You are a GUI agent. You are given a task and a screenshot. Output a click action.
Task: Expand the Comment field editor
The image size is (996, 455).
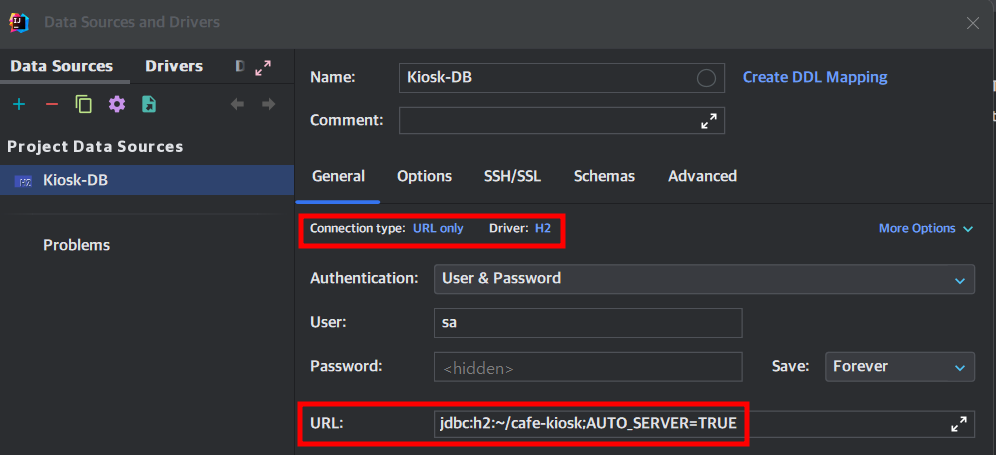pyautogui.click(x=709, y=121)
